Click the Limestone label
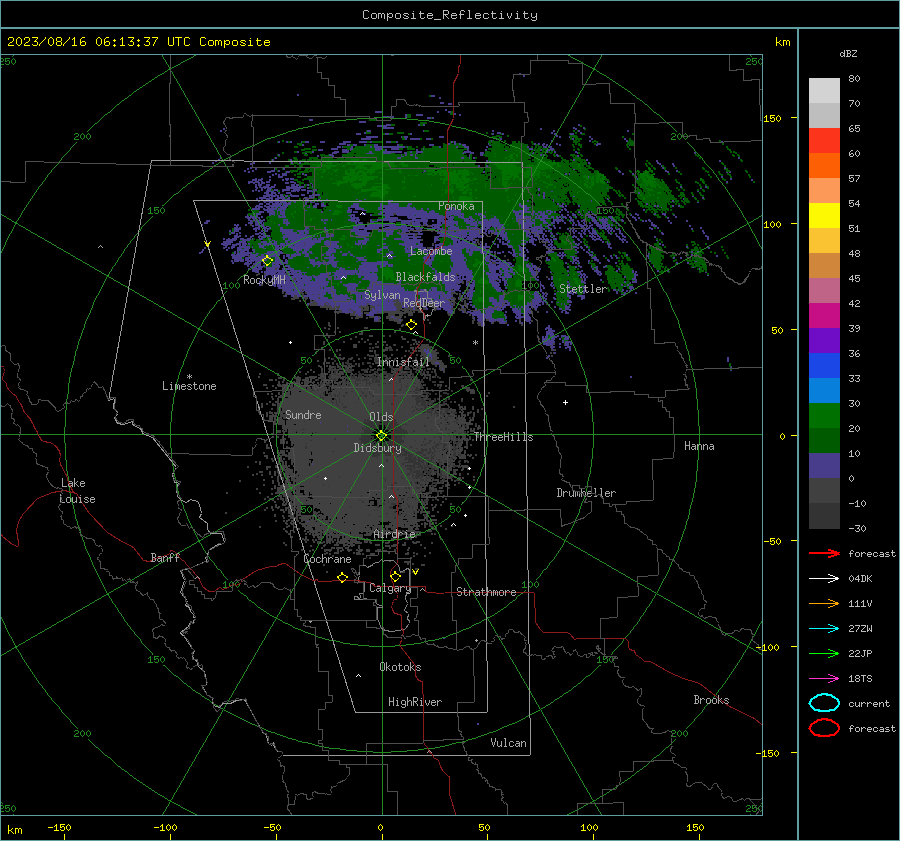This screenshot has width=900, height=841. coord(189,386)
